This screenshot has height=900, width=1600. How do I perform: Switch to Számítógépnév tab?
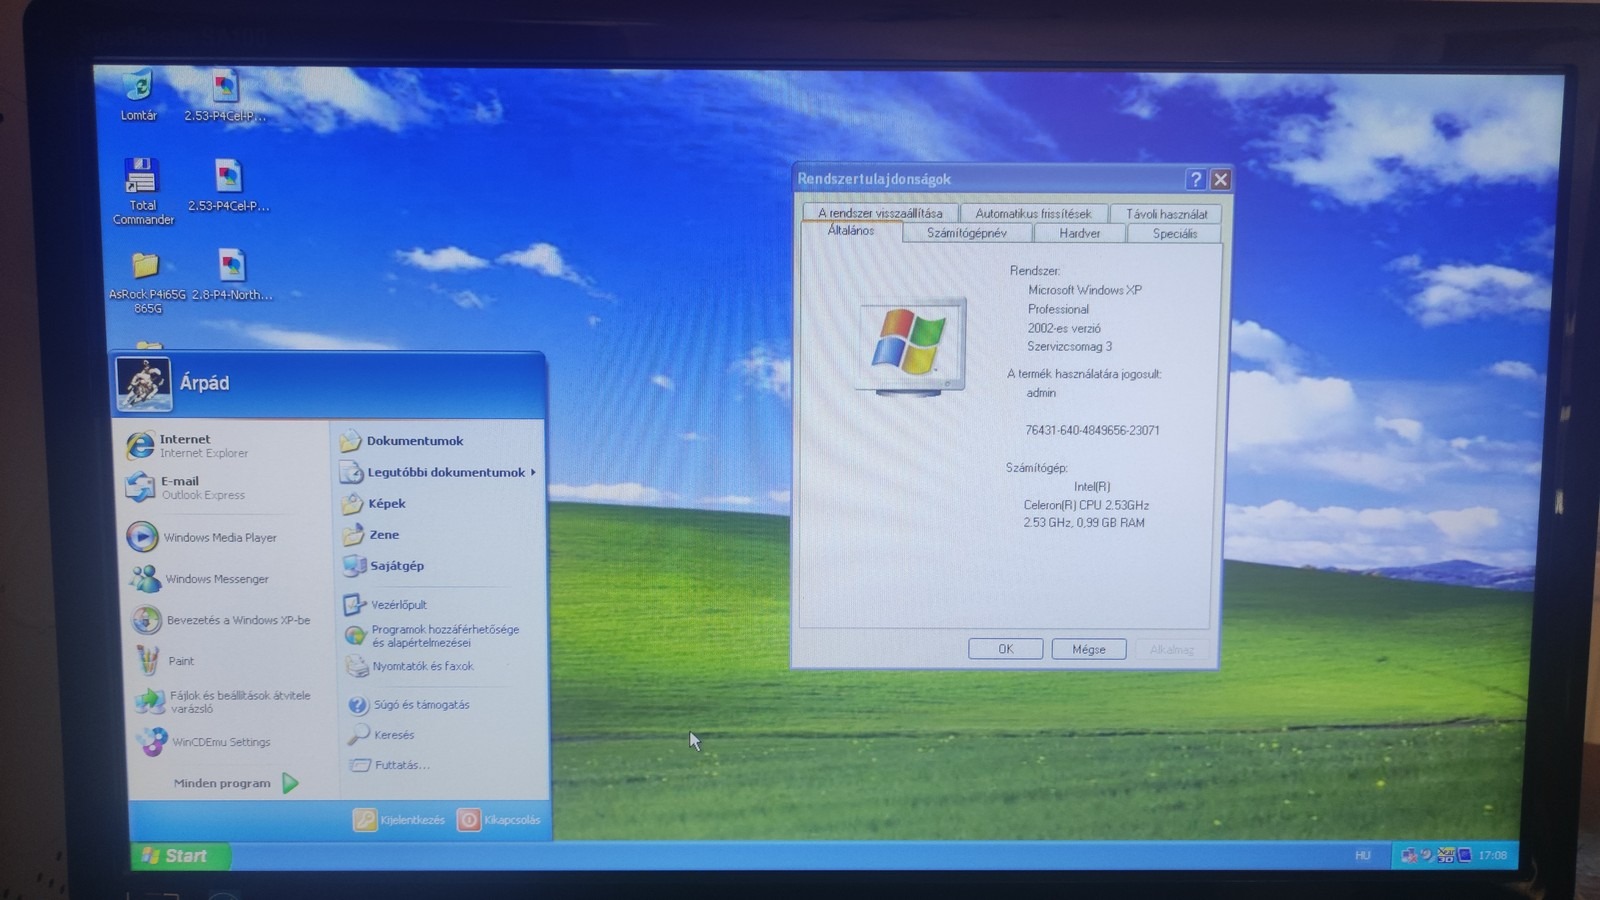click(x=966, y=233)
